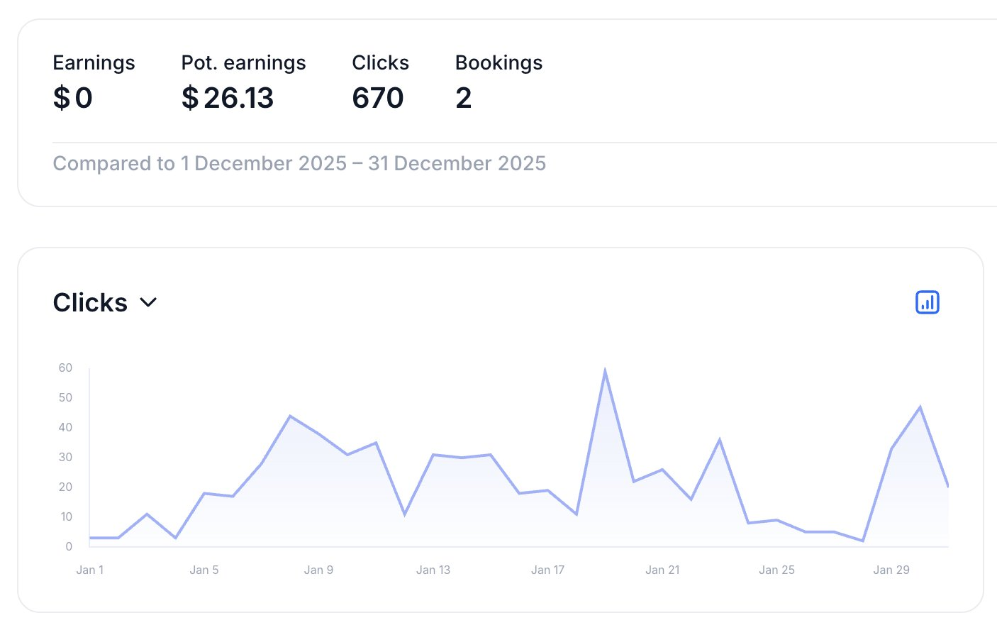Click the Jan 1 axis label
This screenshot has height=630, width=997.
(89, 570)
